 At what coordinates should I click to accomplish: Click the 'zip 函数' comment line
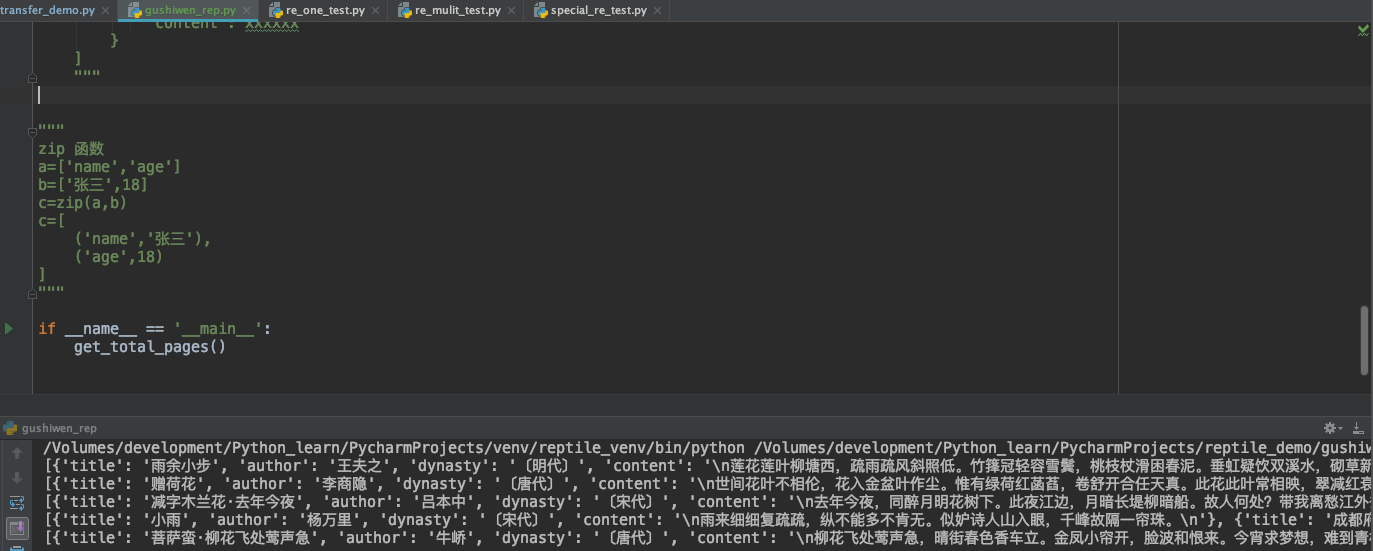(71, 149)
